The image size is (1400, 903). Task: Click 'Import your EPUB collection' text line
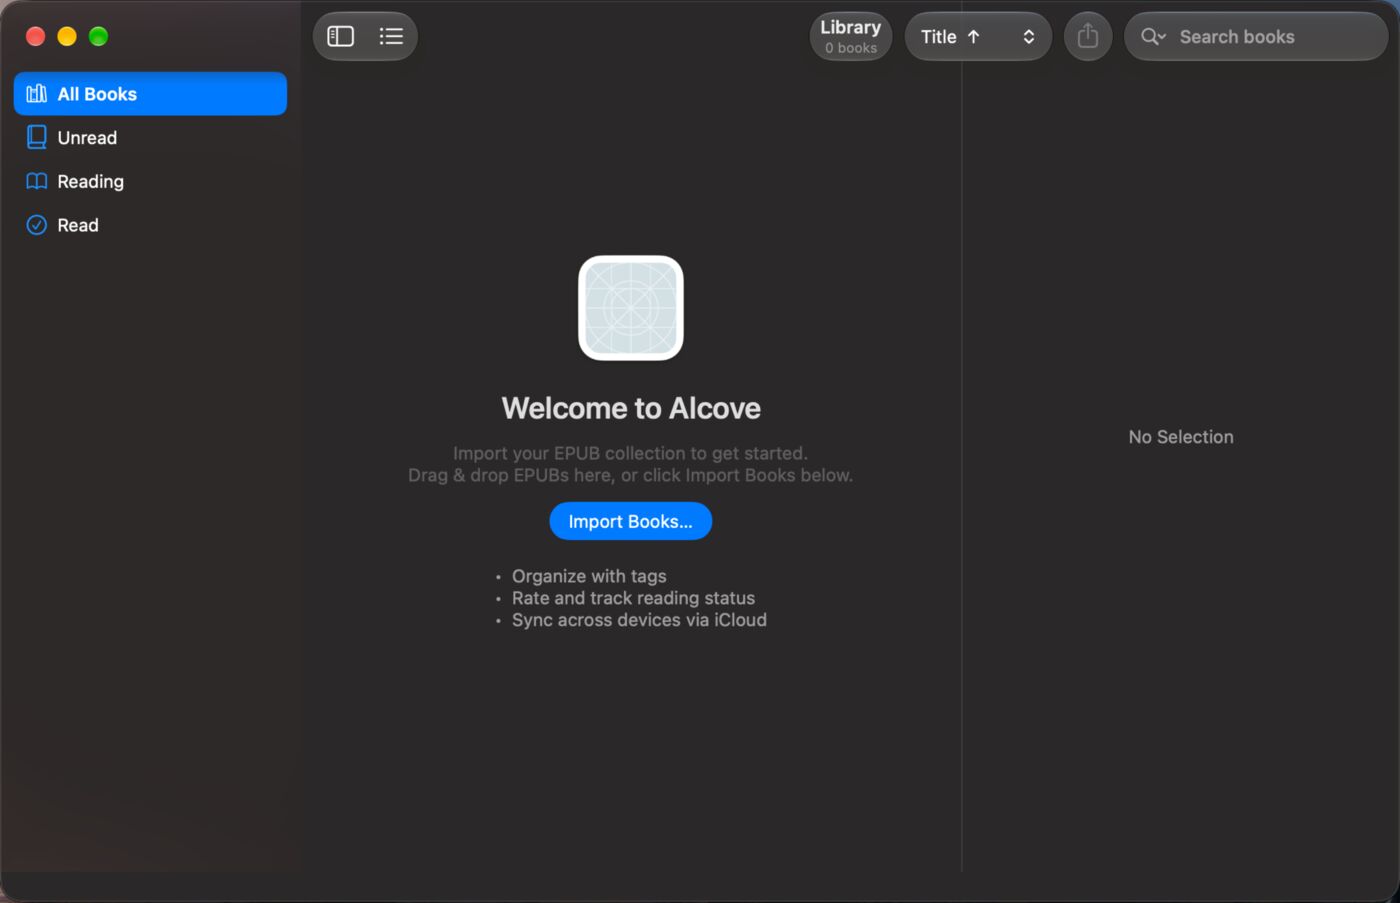point(630,453)
